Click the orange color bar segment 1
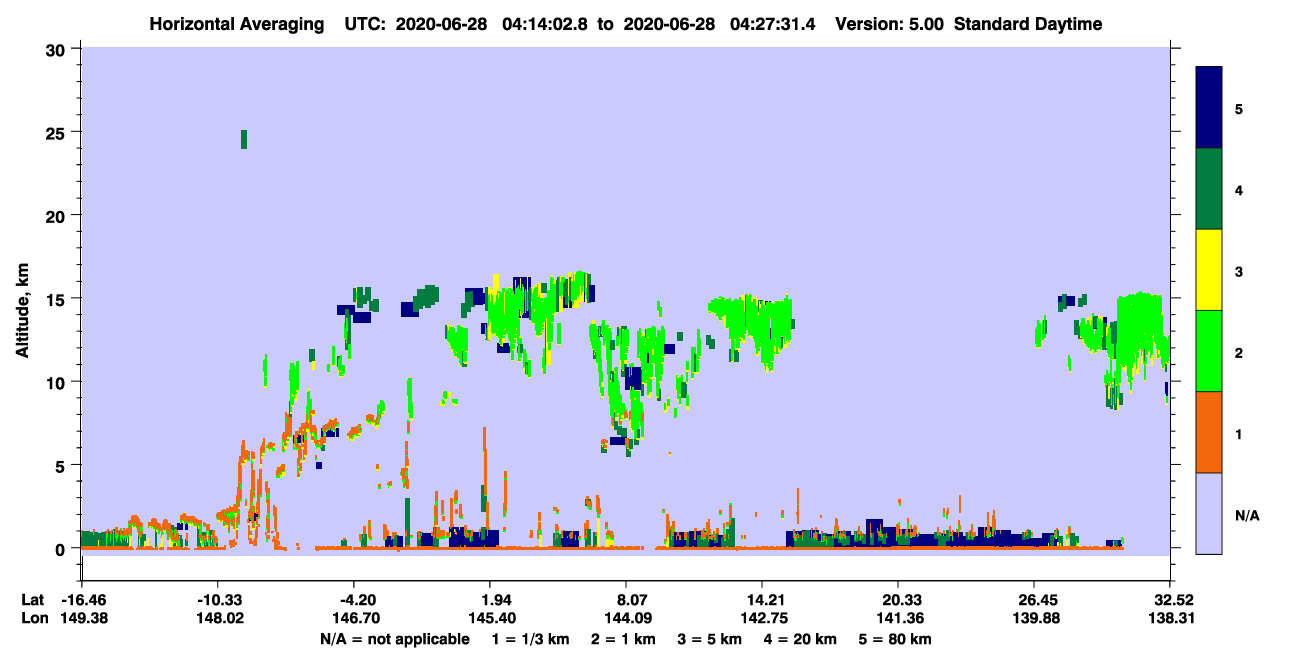Image resolution: width=1300 pixels, height=667 pixels. point(1209,432)
